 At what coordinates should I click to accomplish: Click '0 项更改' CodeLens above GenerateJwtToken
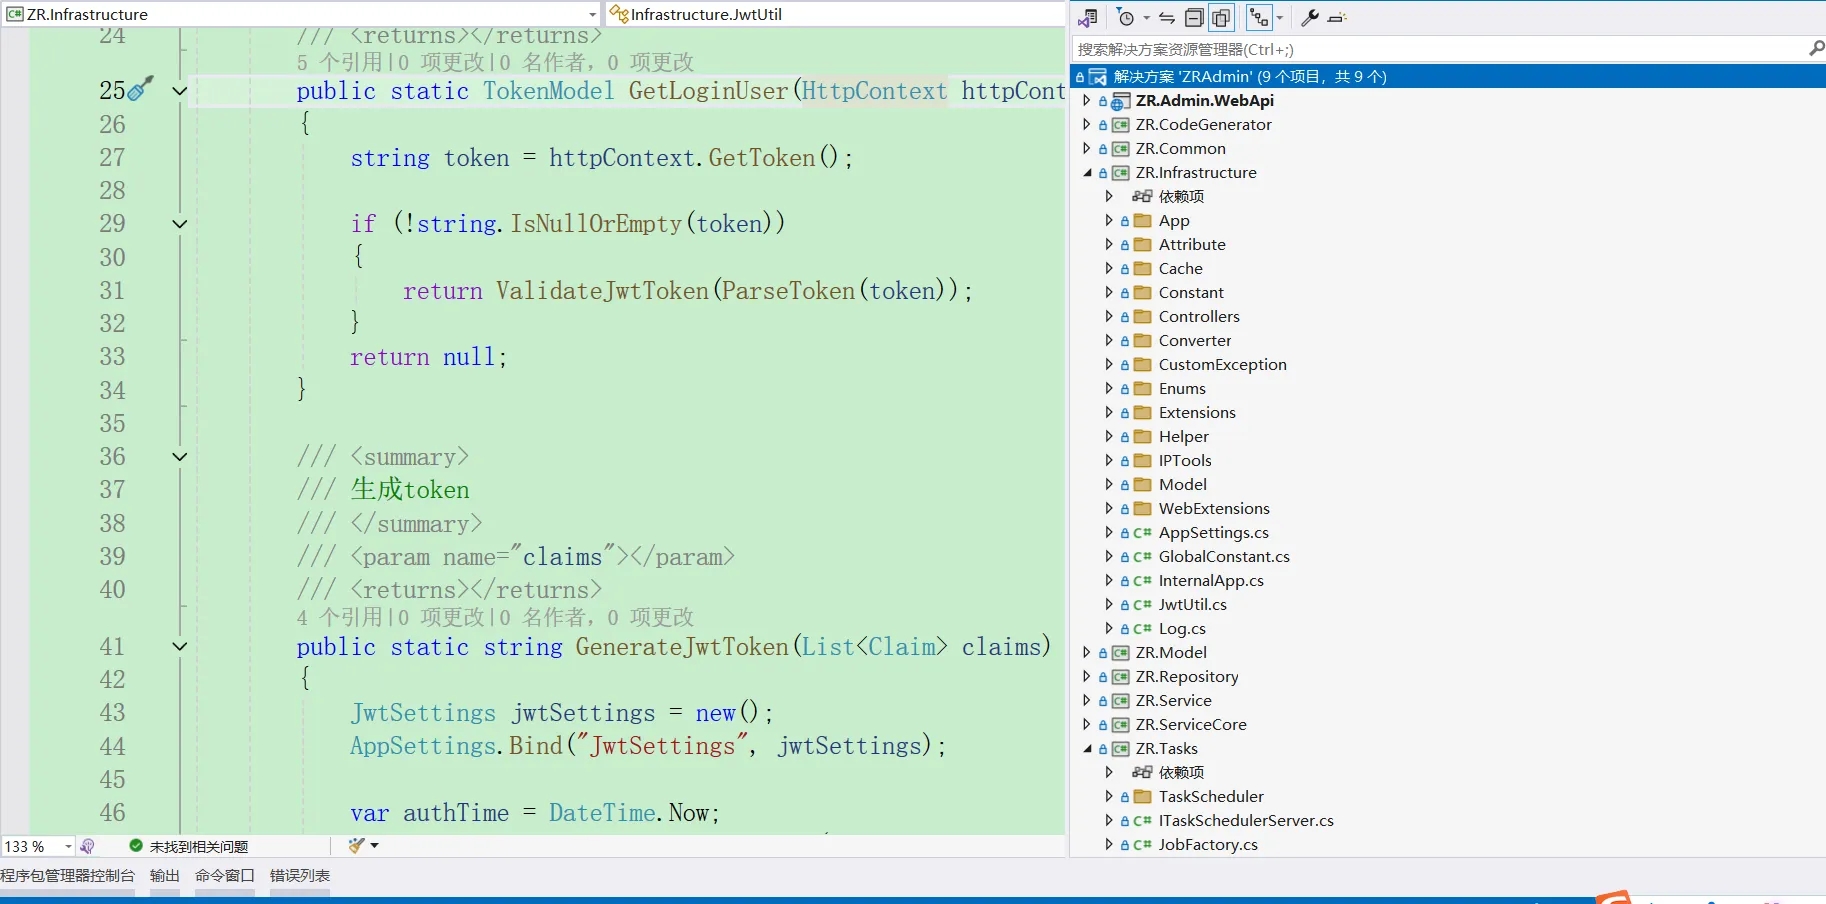[442, 617]
